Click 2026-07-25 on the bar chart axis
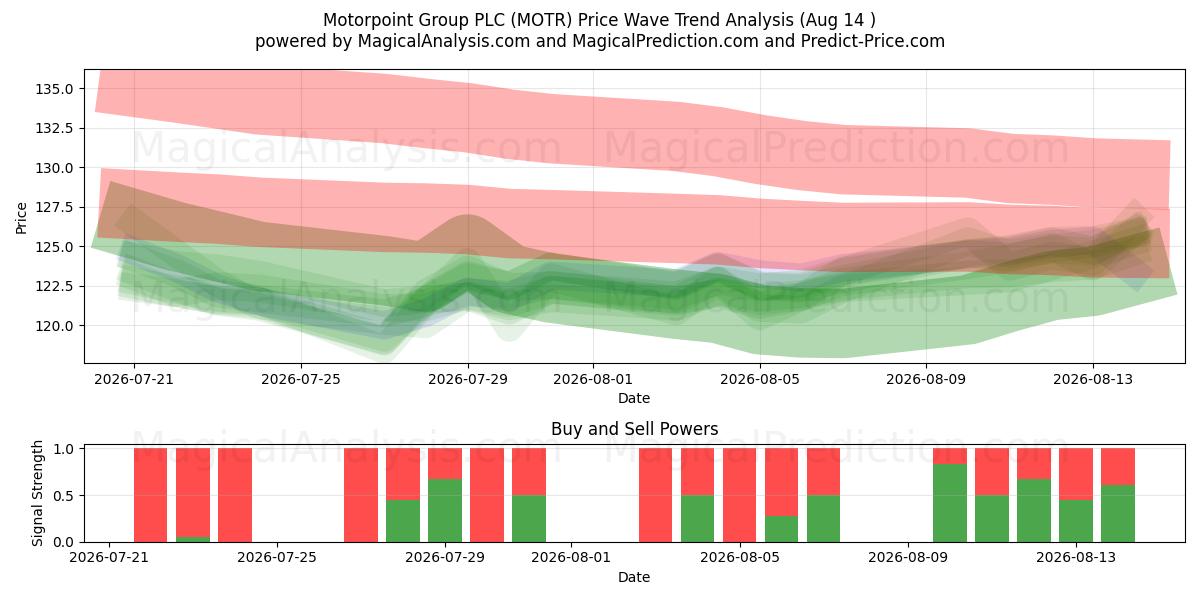 277,558
